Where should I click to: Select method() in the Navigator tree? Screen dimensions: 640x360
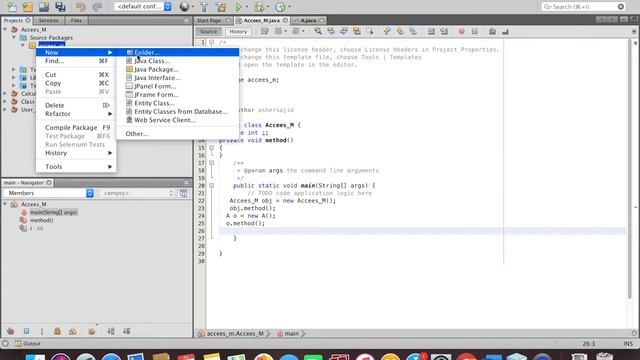[x=41, y=220]
